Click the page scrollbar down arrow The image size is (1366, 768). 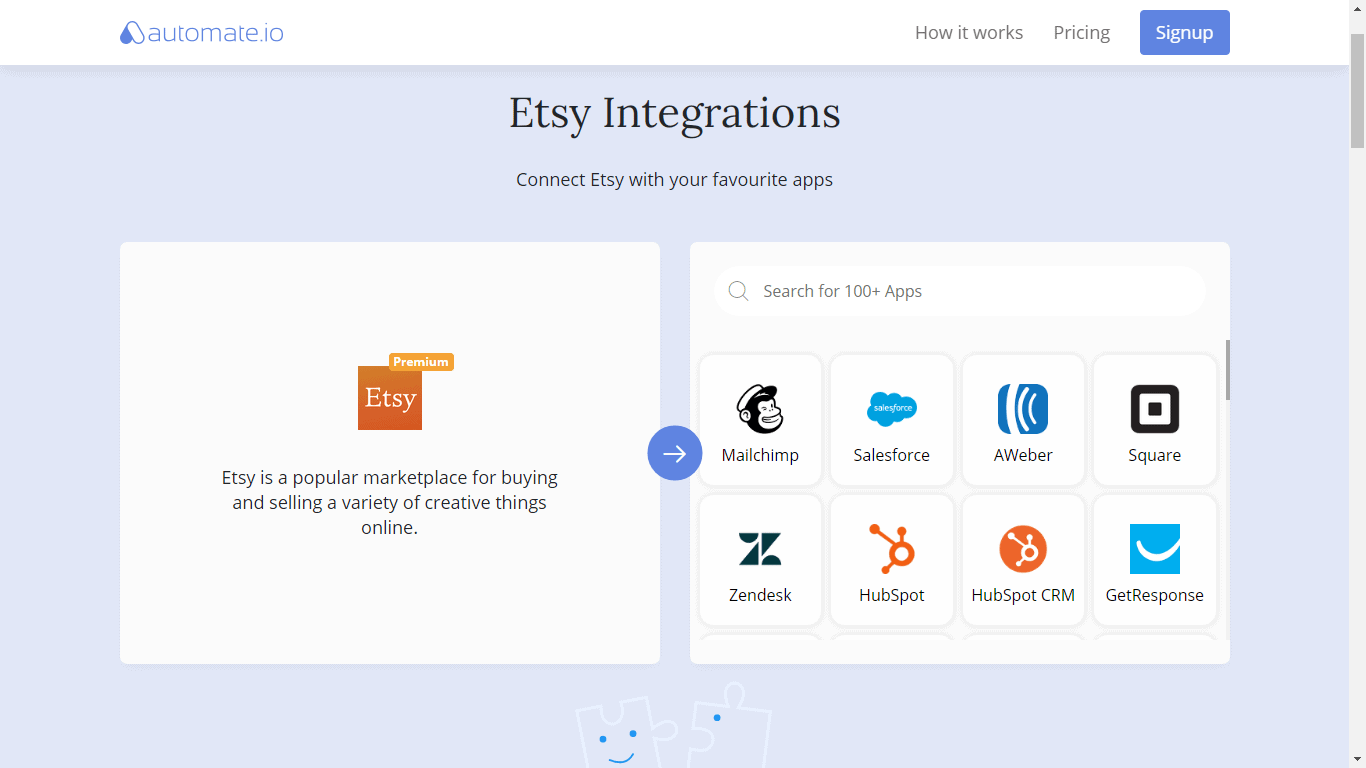pos(1357,758)
